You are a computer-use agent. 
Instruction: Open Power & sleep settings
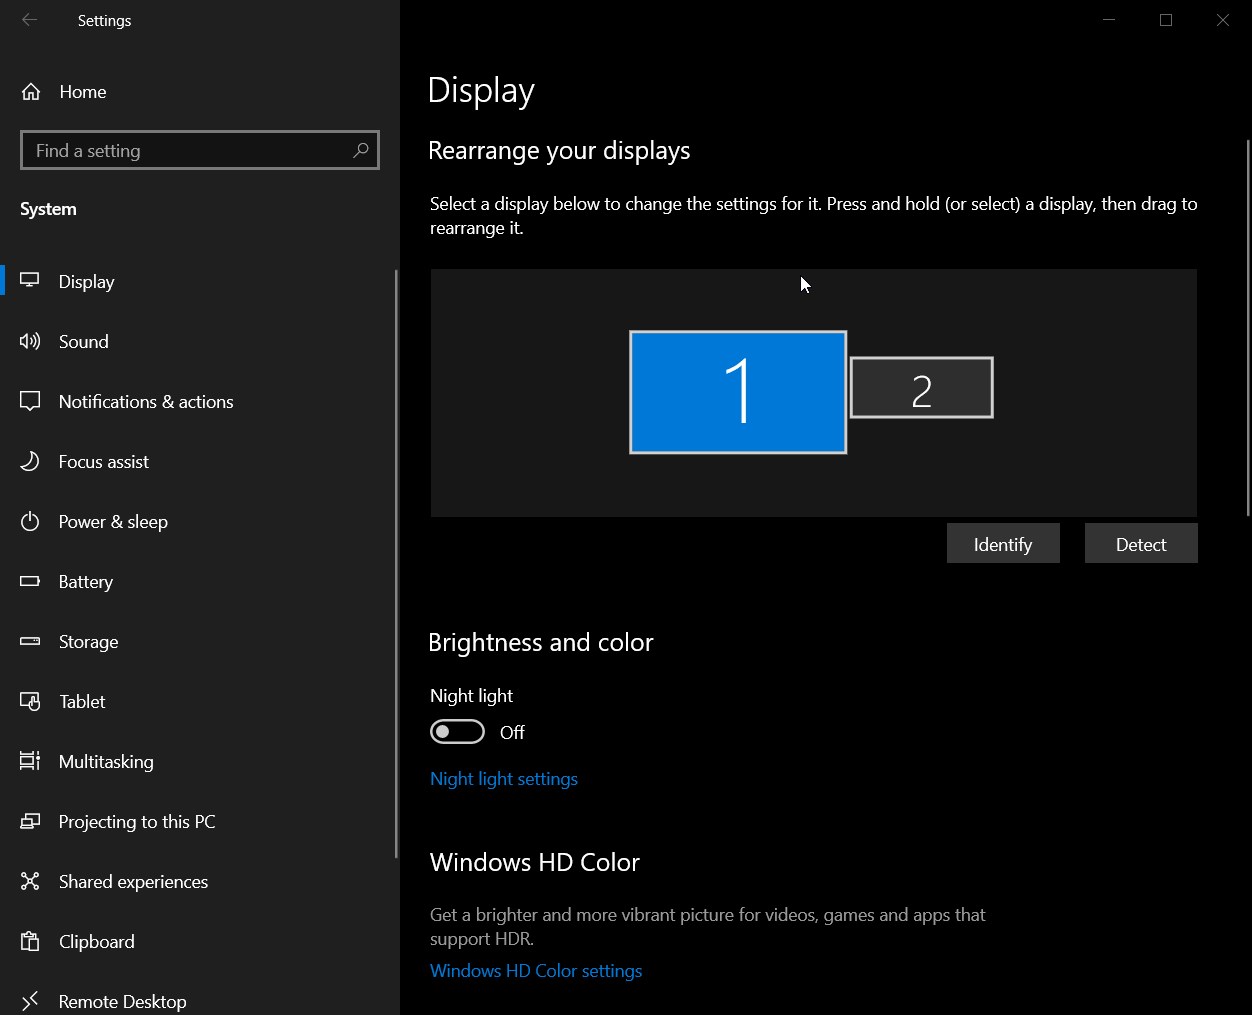(31, 521)
